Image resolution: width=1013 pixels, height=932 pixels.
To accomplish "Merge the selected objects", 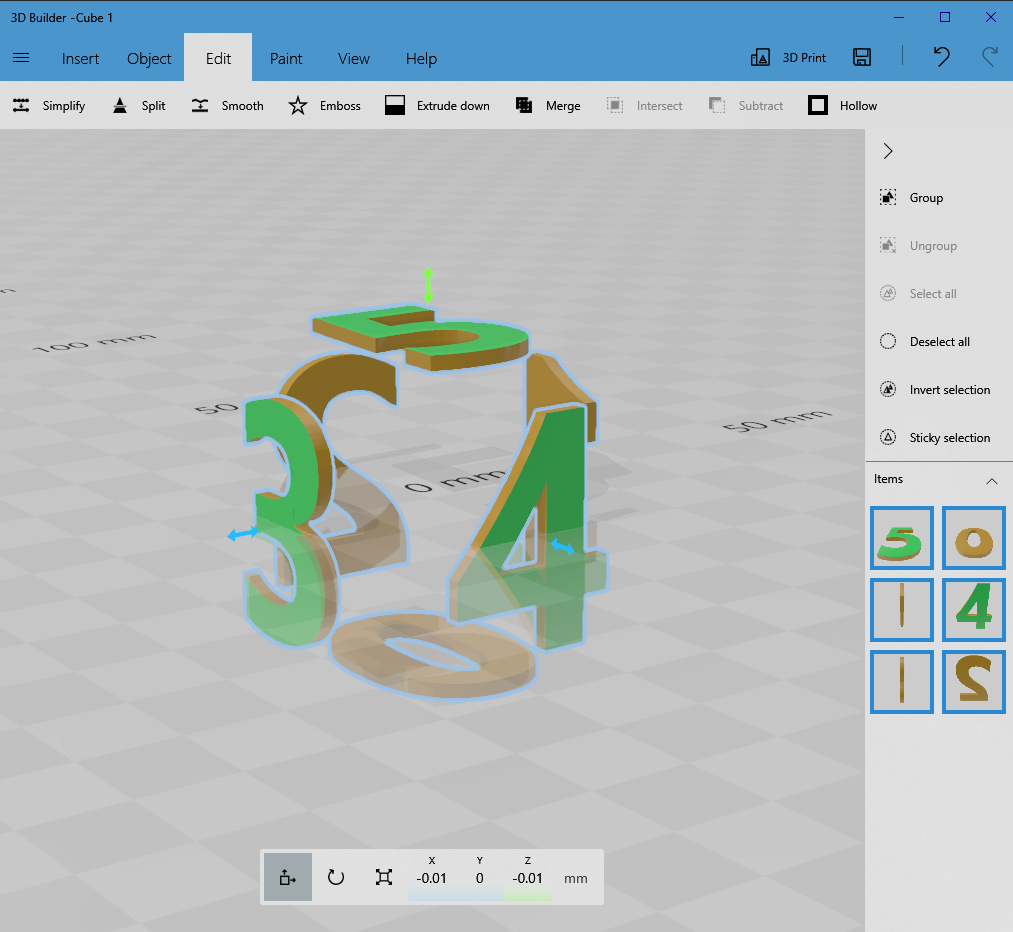I will coord(547,105).
